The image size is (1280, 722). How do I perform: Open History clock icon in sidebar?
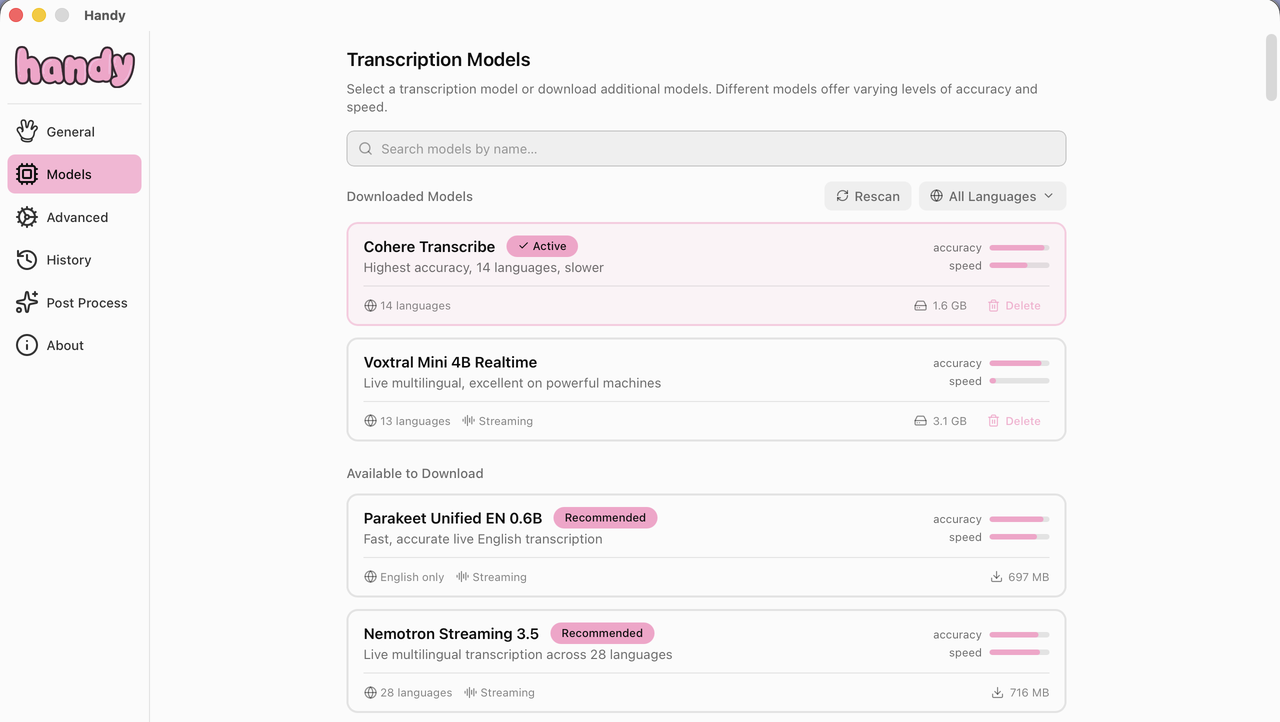27,260
